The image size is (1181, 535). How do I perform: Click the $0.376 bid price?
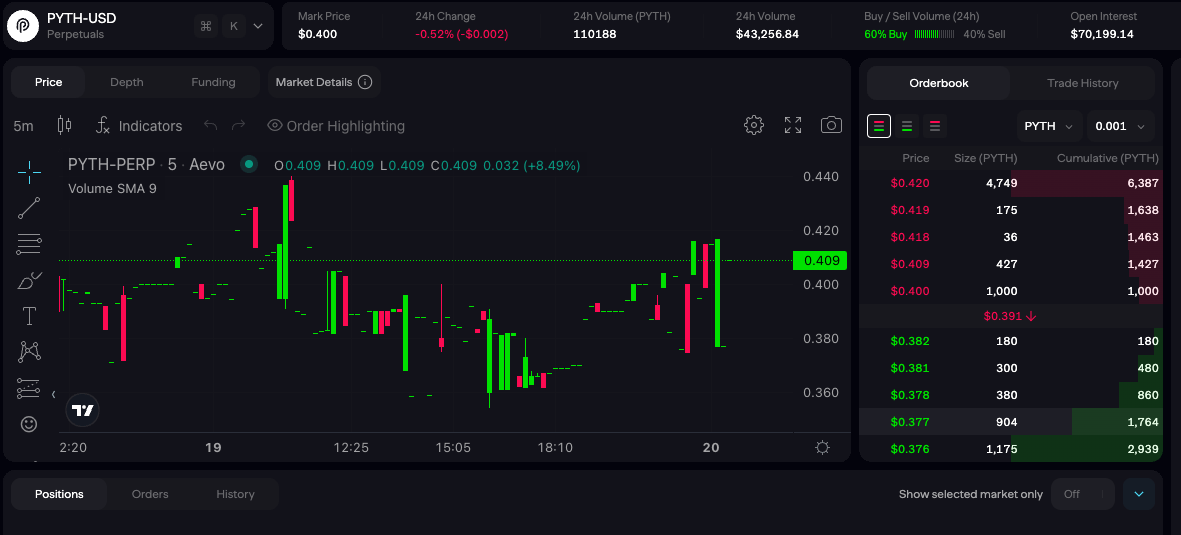[x=910, y=450]
